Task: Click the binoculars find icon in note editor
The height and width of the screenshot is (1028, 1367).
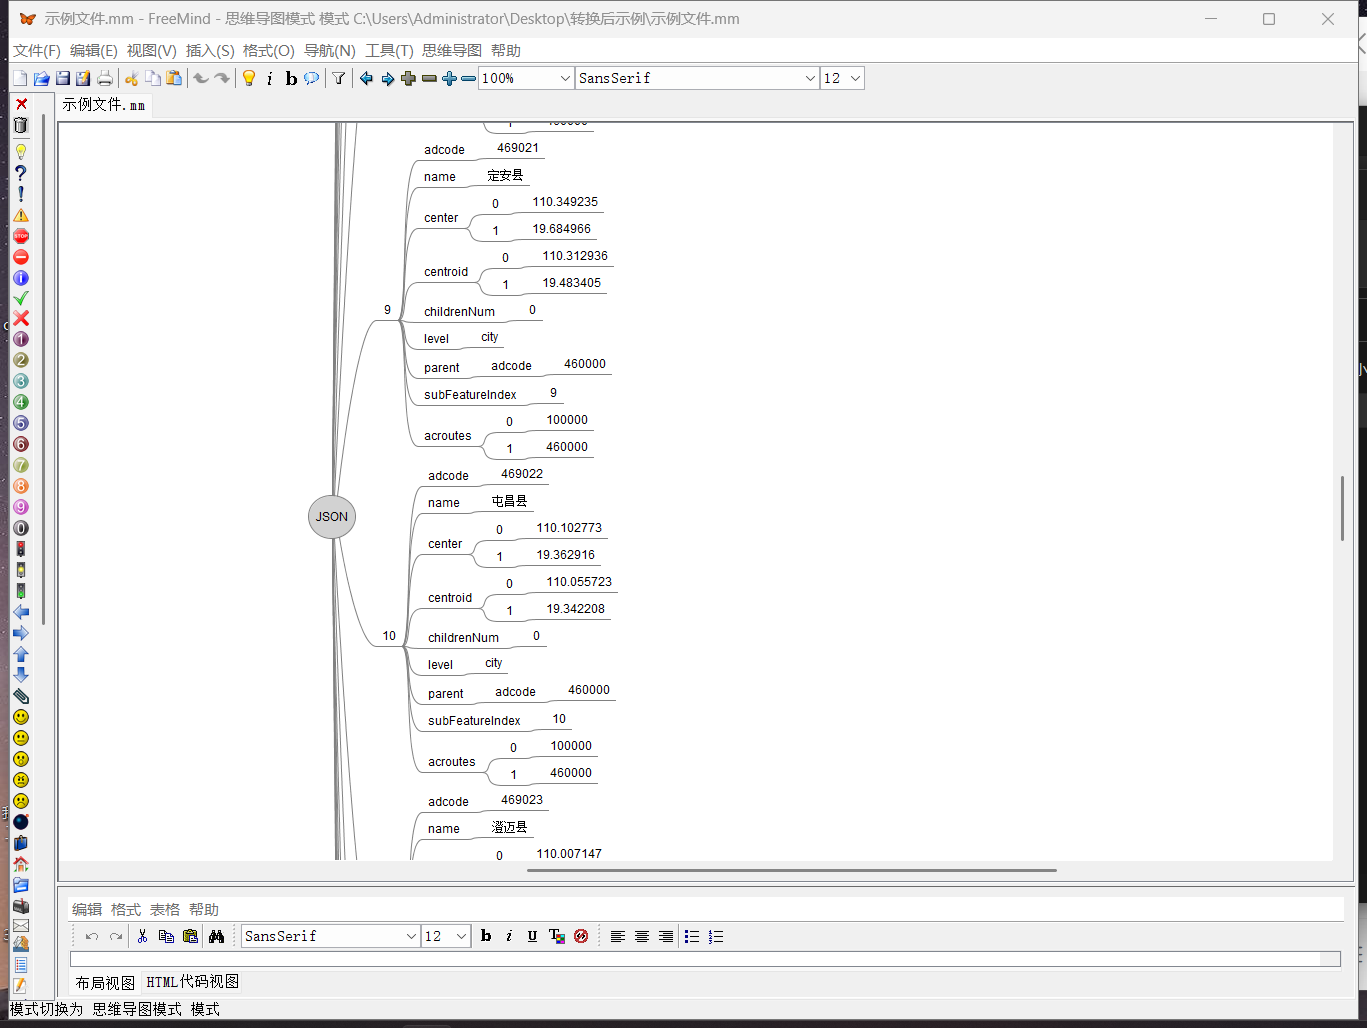Action: (x=216, y=936)
